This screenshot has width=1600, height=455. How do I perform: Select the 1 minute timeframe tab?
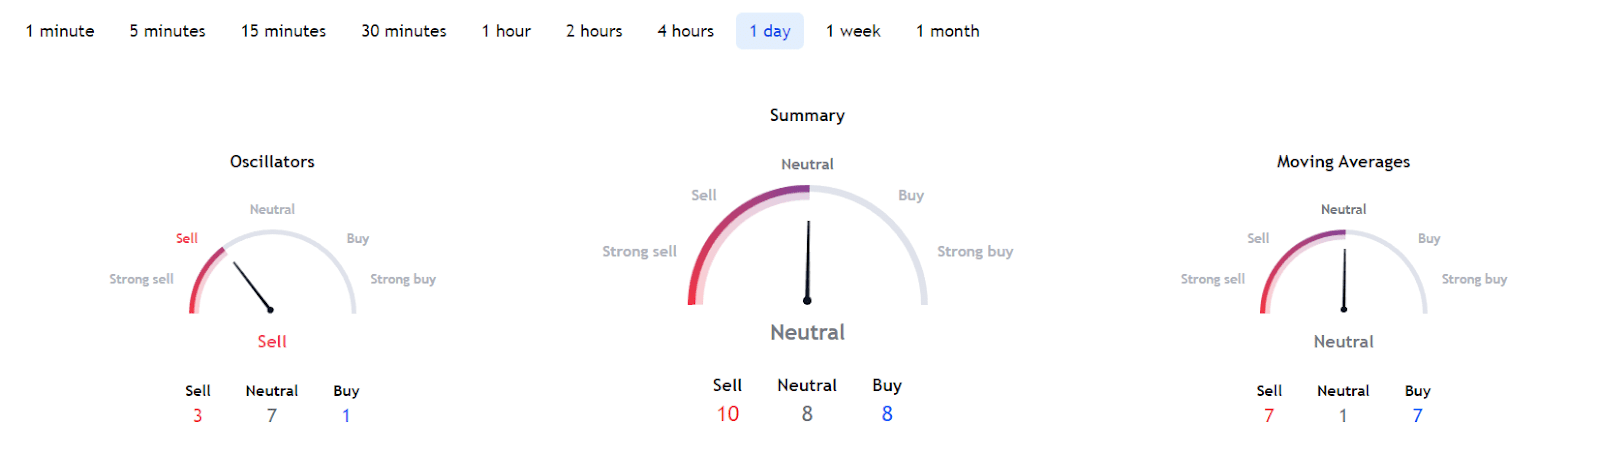(x=60, y=31)
